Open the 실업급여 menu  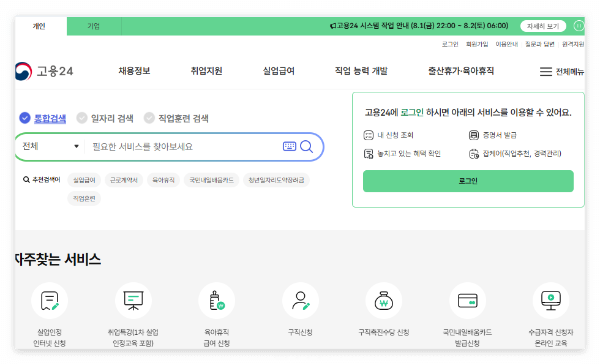coord(279,71)
